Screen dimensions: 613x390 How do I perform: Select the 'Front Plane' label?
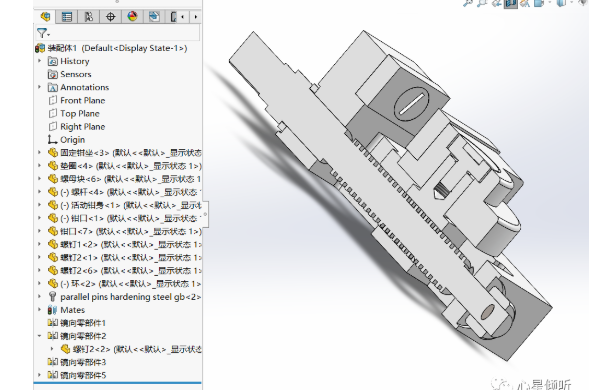click(x=82, y=100)
